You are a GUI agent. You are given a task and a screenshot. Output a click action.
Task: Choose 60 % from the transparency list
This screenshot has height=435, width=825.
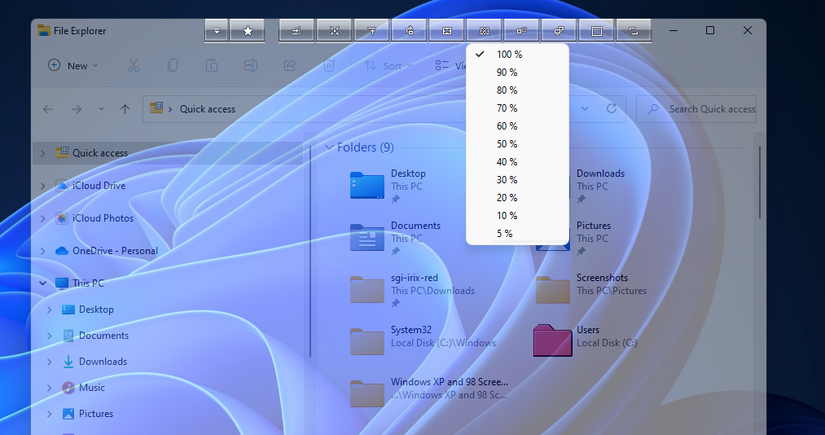pos(517,126)
